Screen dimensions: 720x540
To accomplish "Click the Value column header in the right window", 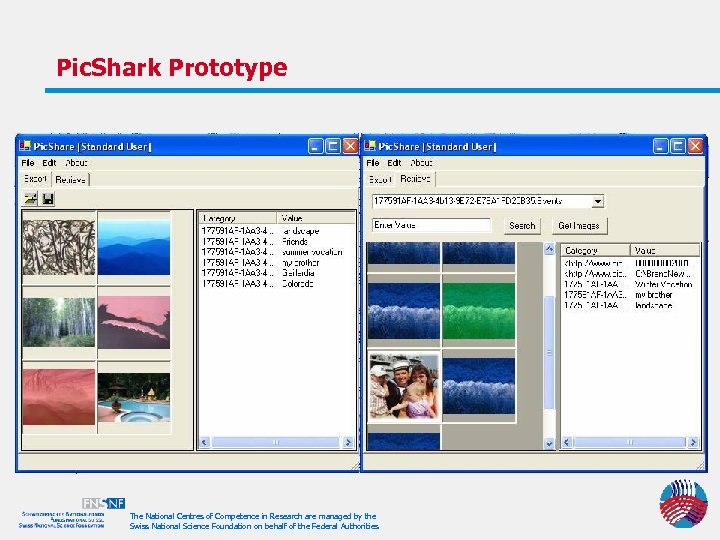I will coord(664,250).
